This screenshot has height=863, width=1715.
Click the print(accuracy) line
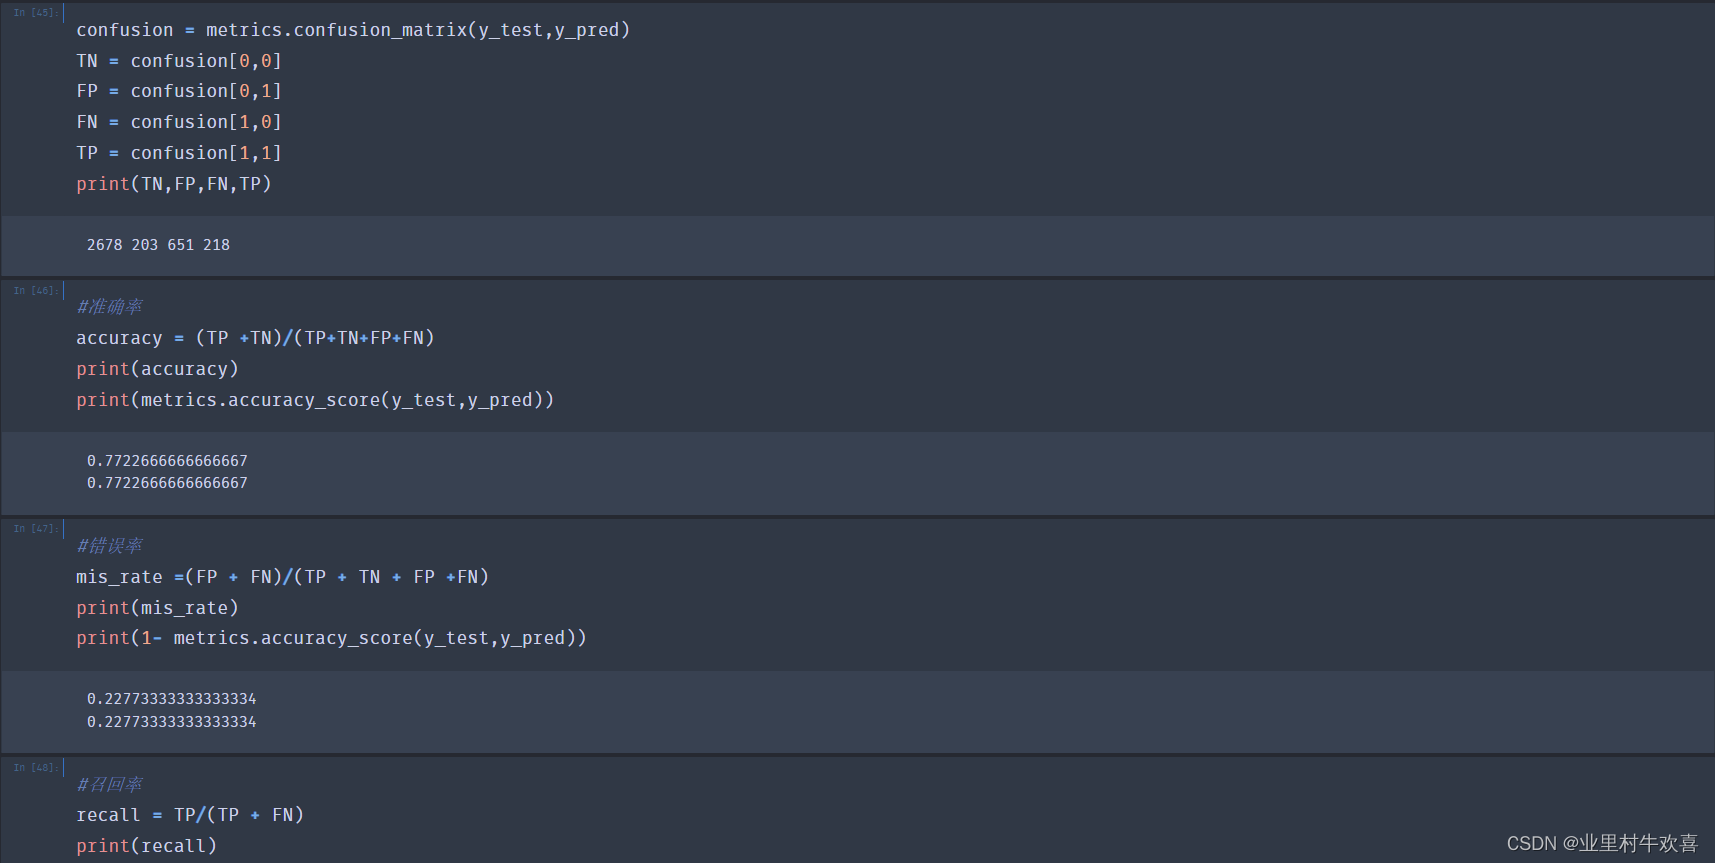[x=157, y=369]
